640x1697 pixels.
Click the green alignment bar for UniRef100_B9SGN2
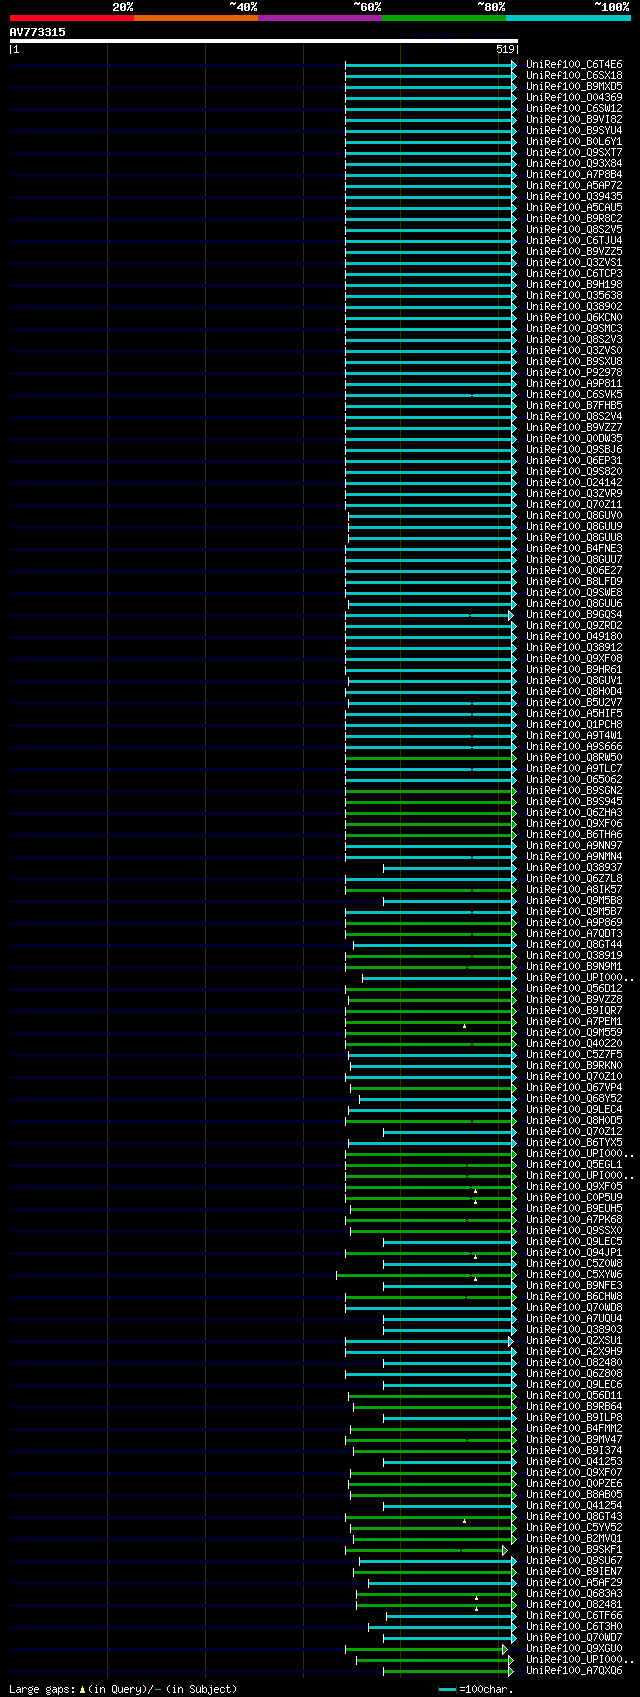point(431,791)
